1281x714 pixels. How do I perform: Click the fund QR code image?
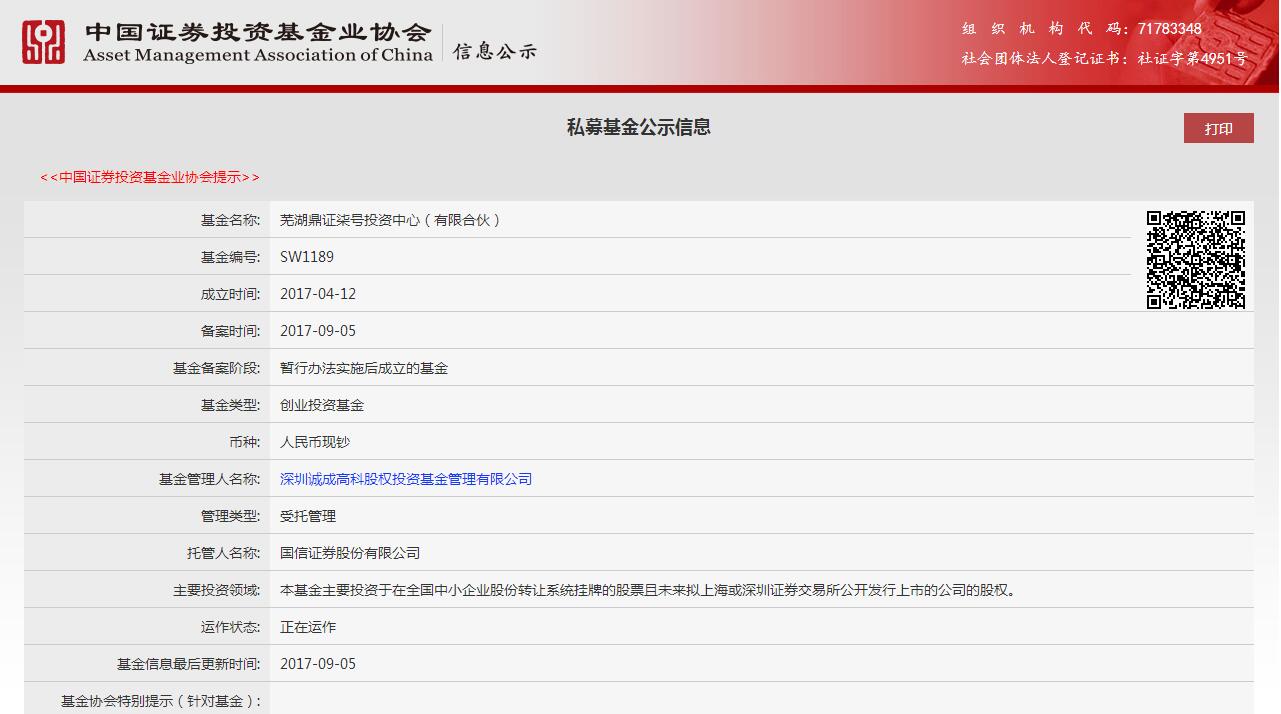point(1196,260)
